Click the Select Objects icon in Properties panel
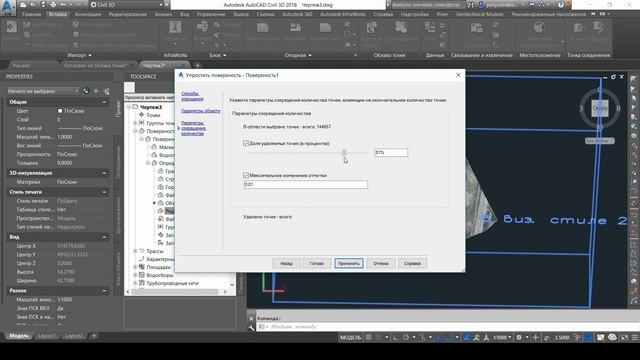 (x=96, y=91)
